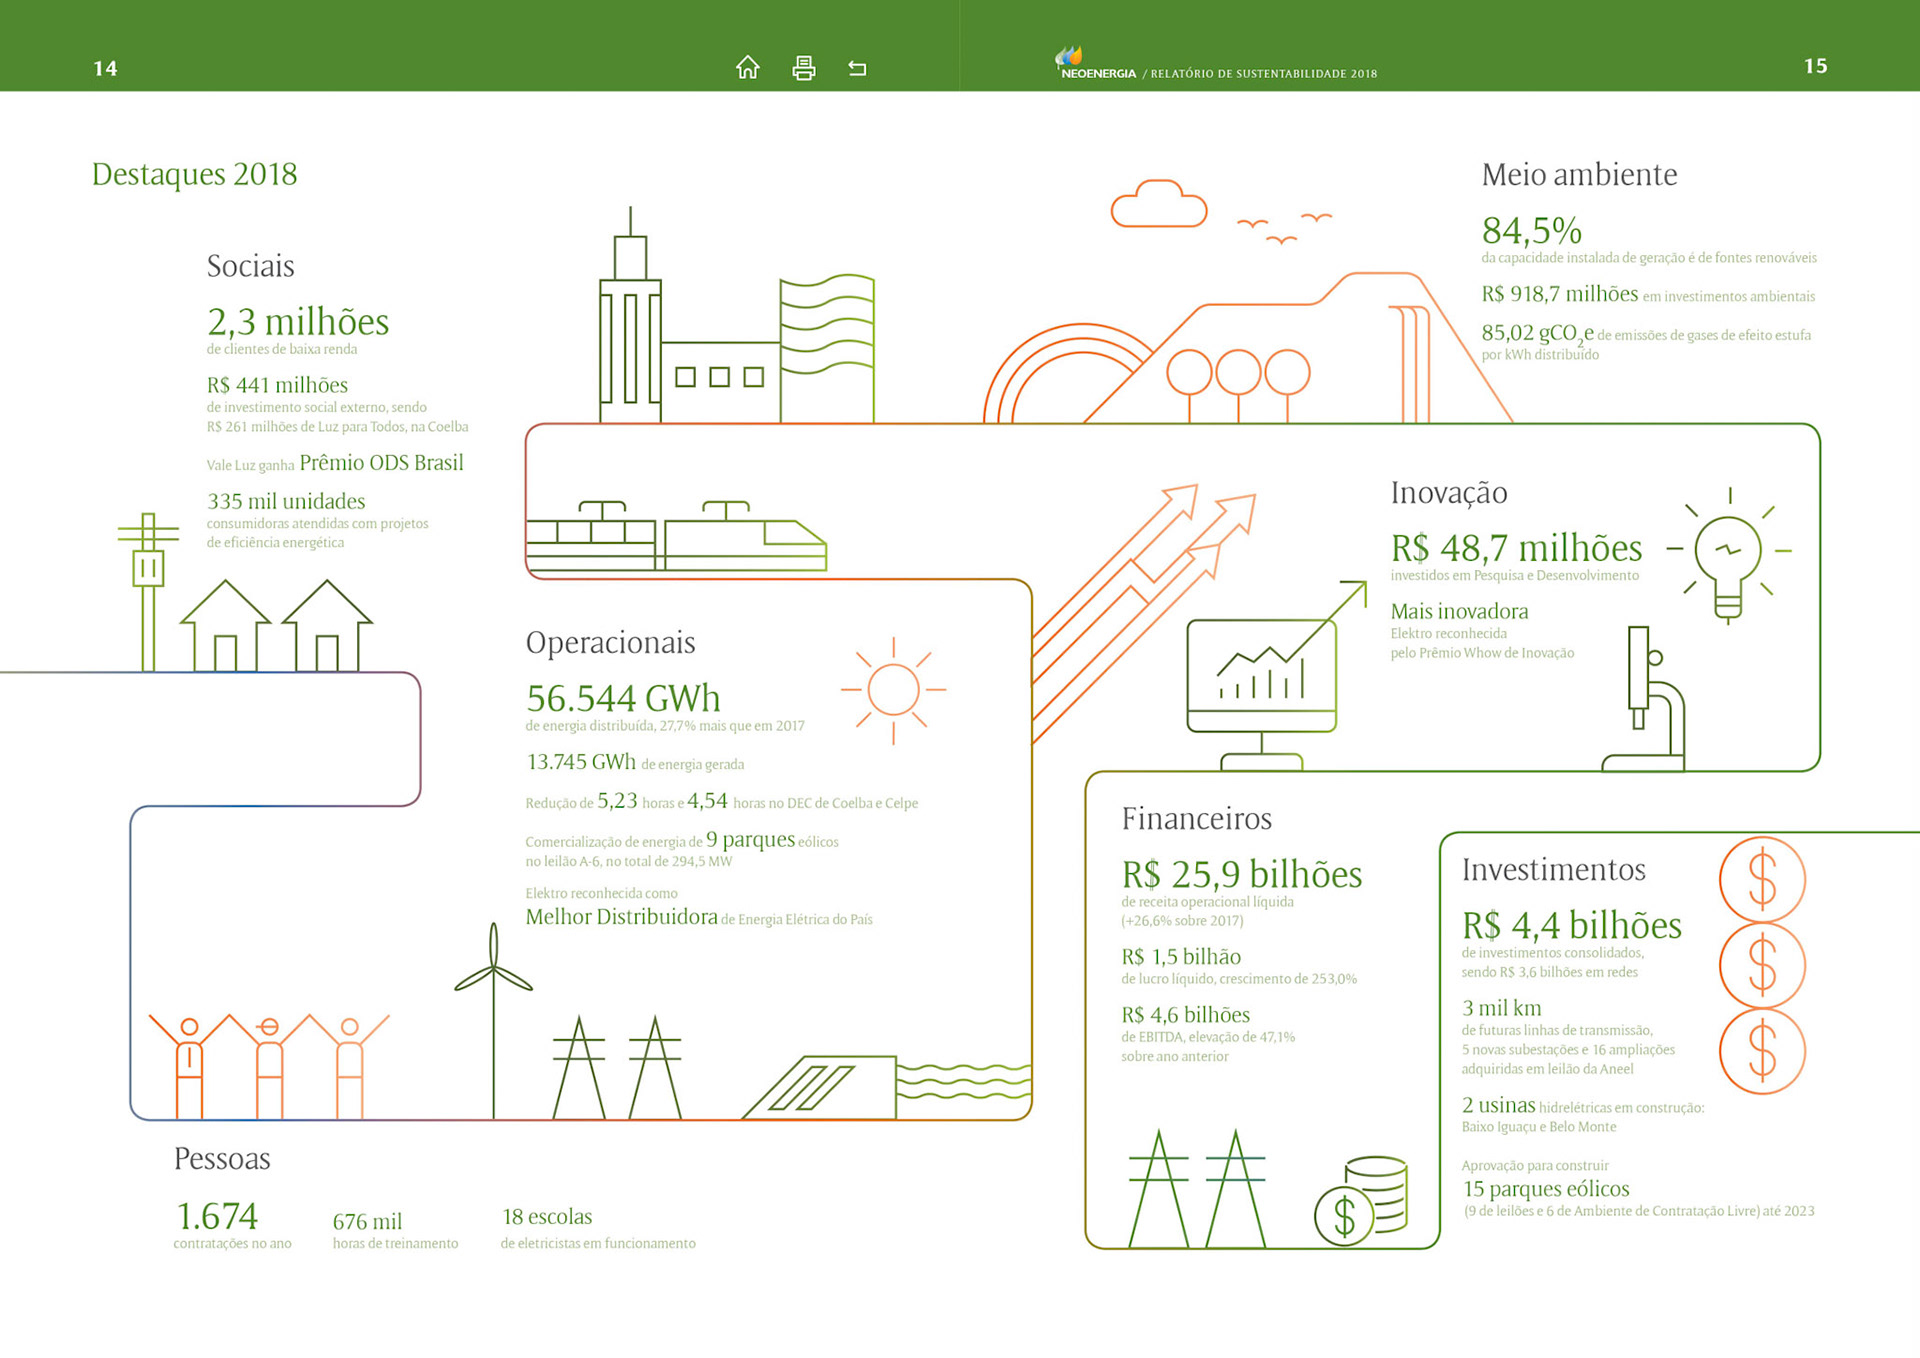
Task: Click the Financeiros section title
Action: (x=1196, y=819)
